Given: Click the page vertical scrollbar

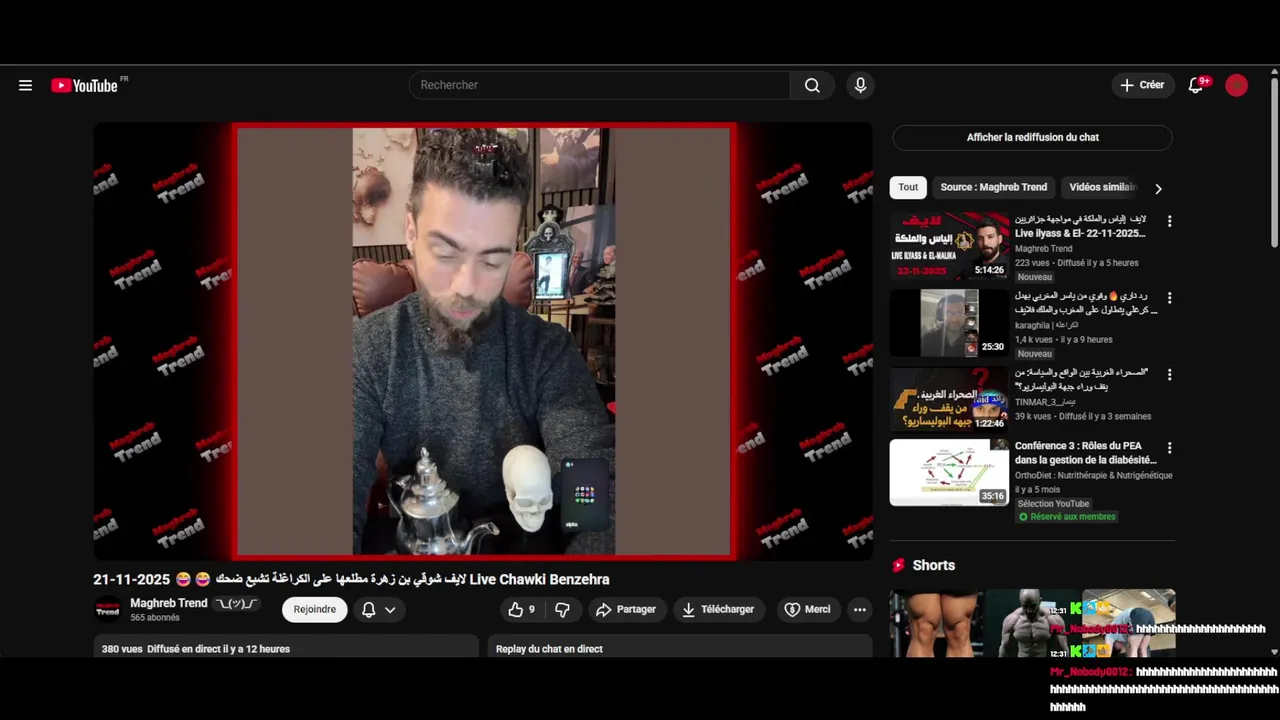Looking at the screenshot, I should (1273, 160).
